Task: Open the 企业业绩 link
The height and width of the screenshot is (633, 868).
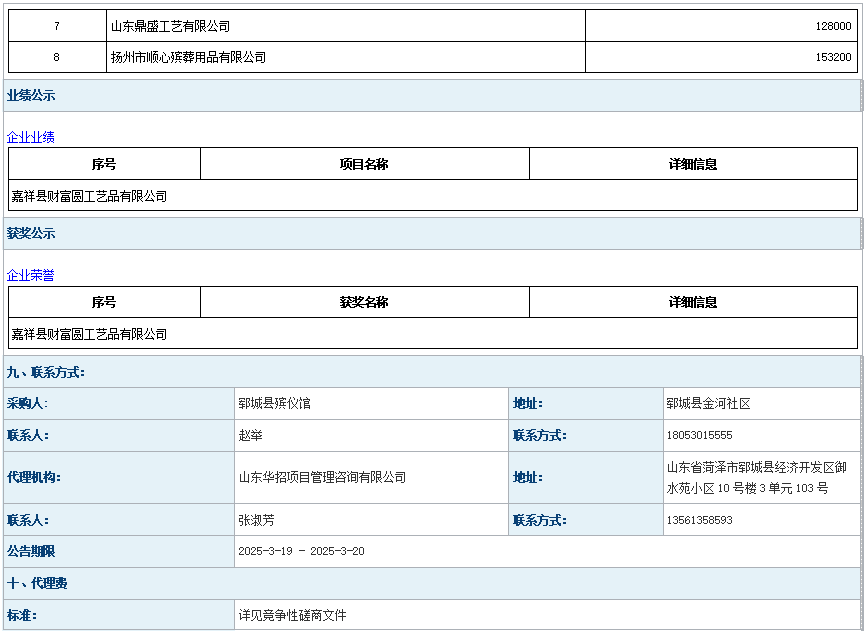Action: pyautogui.click(x=31, y=137)
